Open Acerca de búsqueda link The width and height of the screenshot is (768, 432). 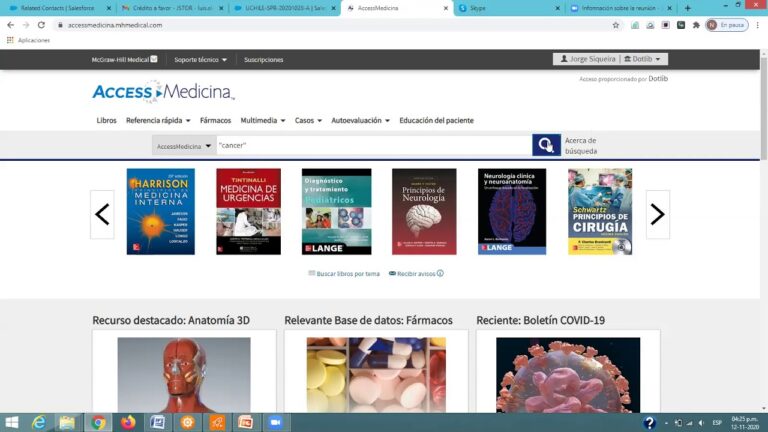pos(581,146)
